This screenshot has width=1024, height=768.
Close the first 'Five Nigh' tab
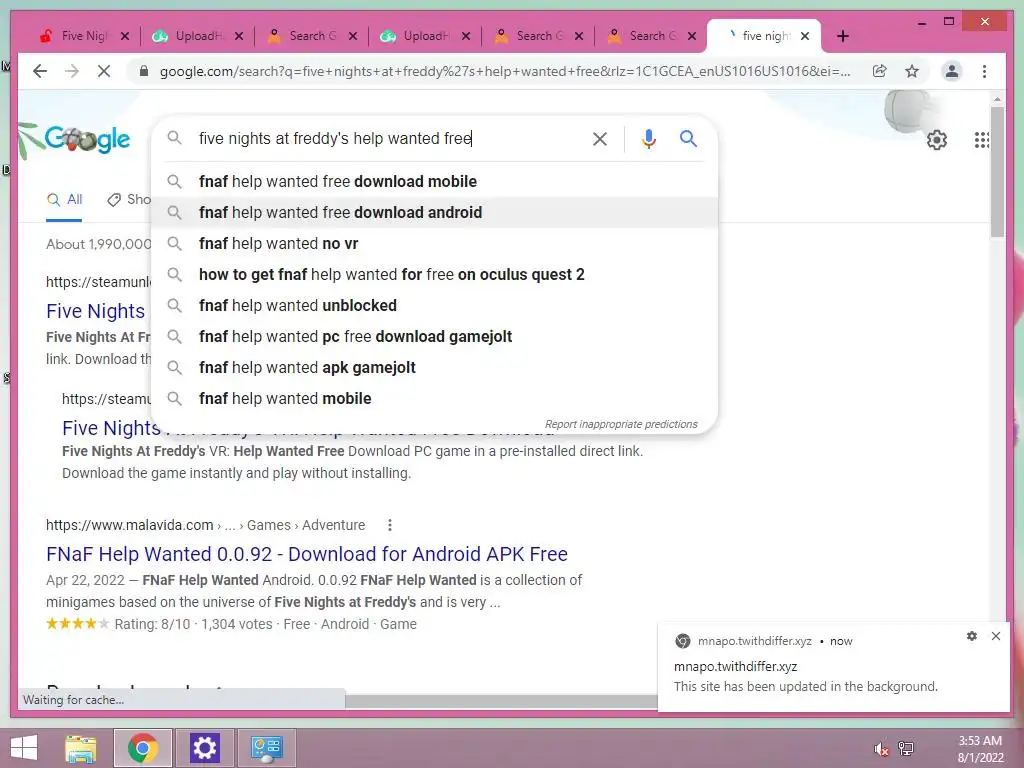125,36
